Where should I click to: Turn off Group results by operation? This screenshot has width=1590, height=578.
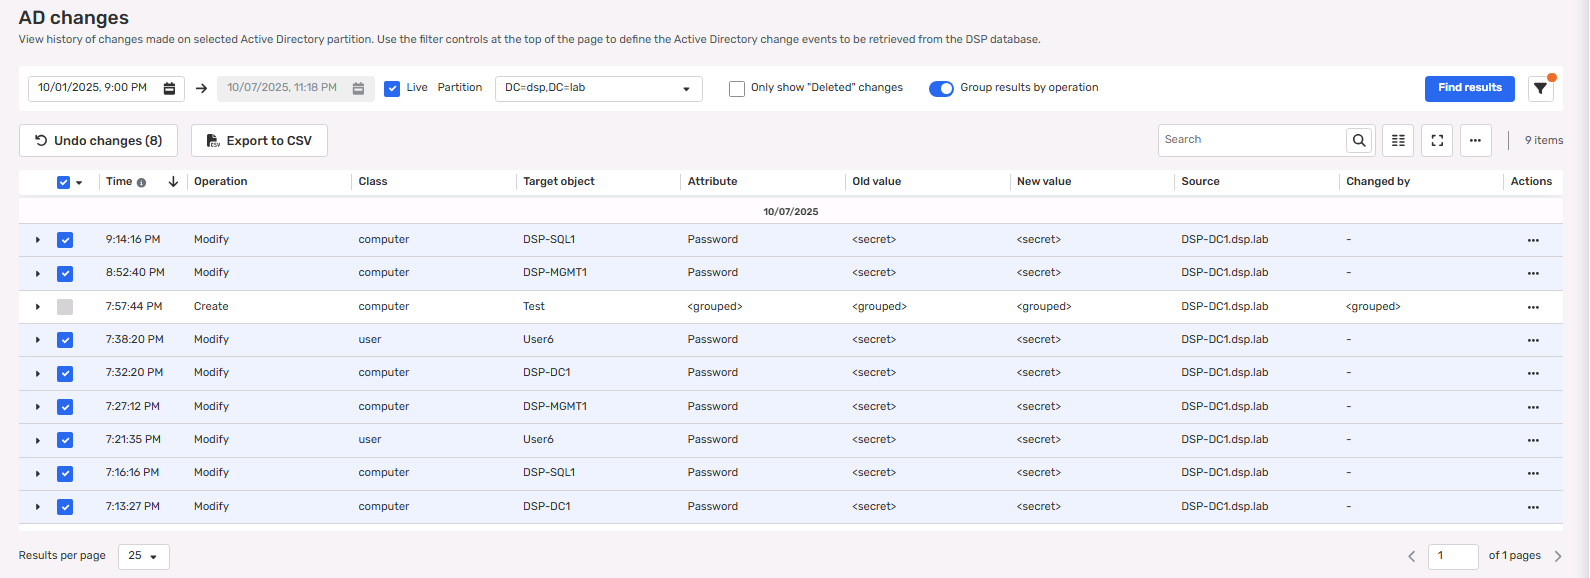(x=941, y=88)
